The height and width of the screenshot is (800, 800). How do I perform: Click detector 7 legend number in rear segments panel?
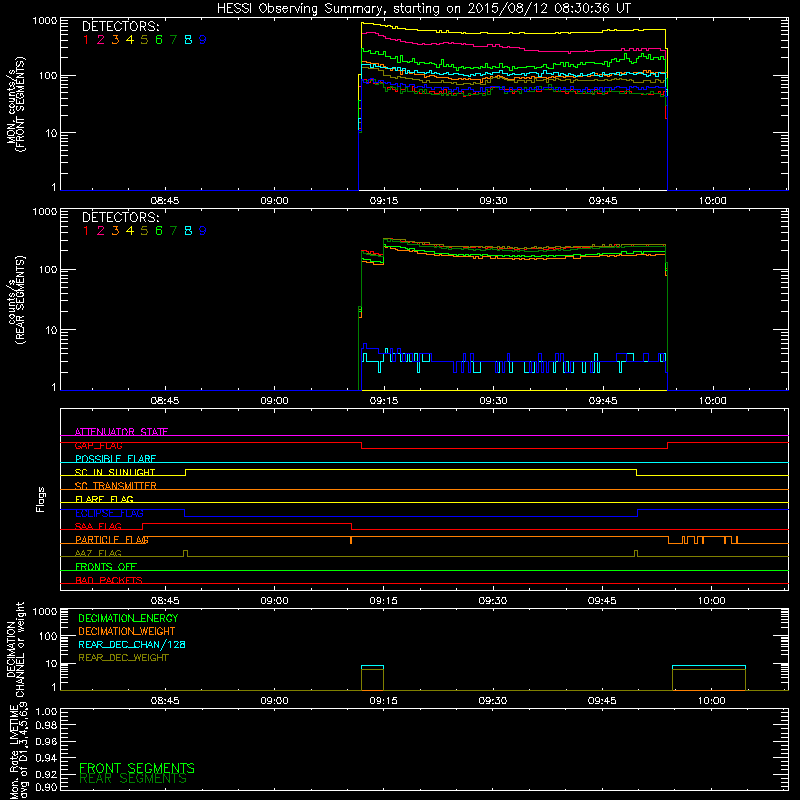point(173,231)
